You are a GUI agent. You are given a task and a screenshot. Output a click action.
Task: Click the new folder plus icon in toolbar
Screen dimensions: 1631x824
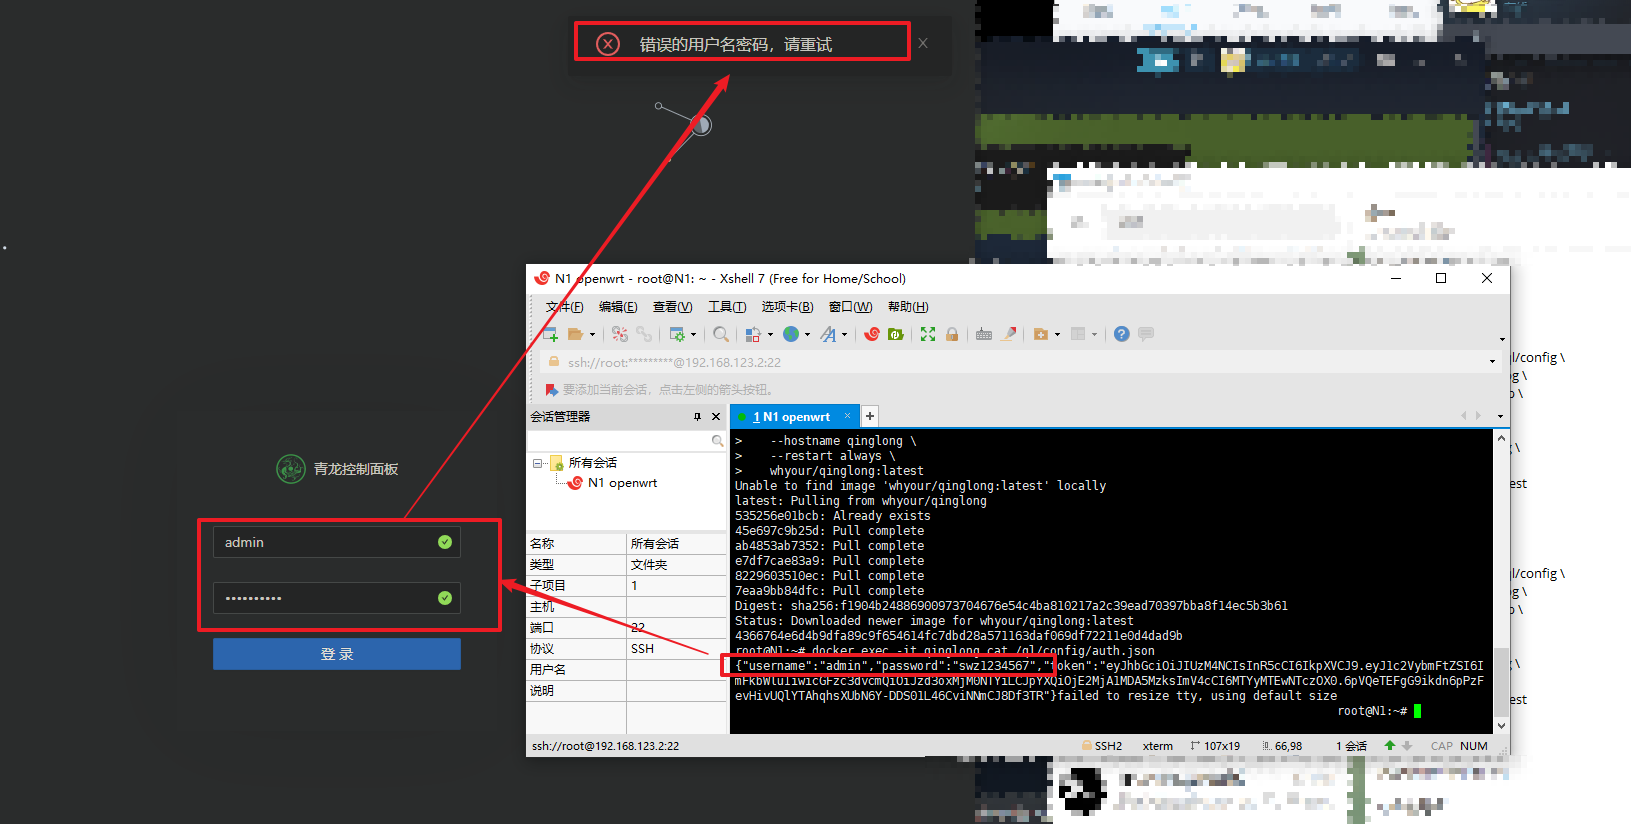tap(1041, 334)
